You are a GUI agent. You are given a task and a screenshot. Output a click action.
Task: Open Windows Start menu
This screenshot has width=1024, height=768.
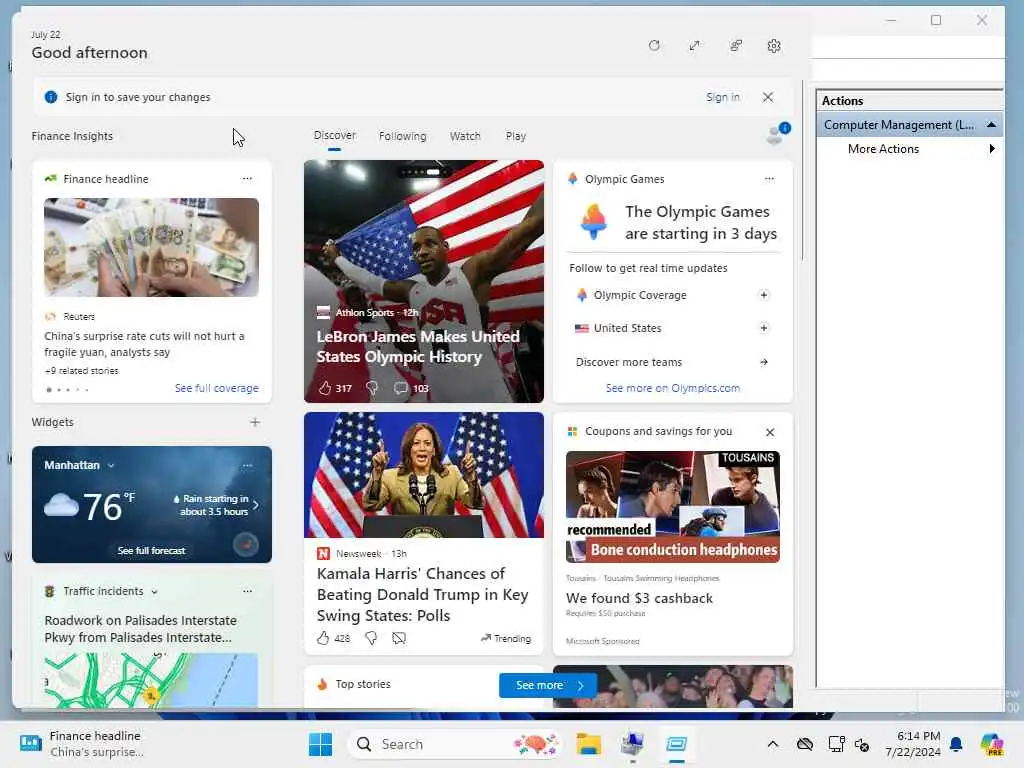[x=320, y=744]
